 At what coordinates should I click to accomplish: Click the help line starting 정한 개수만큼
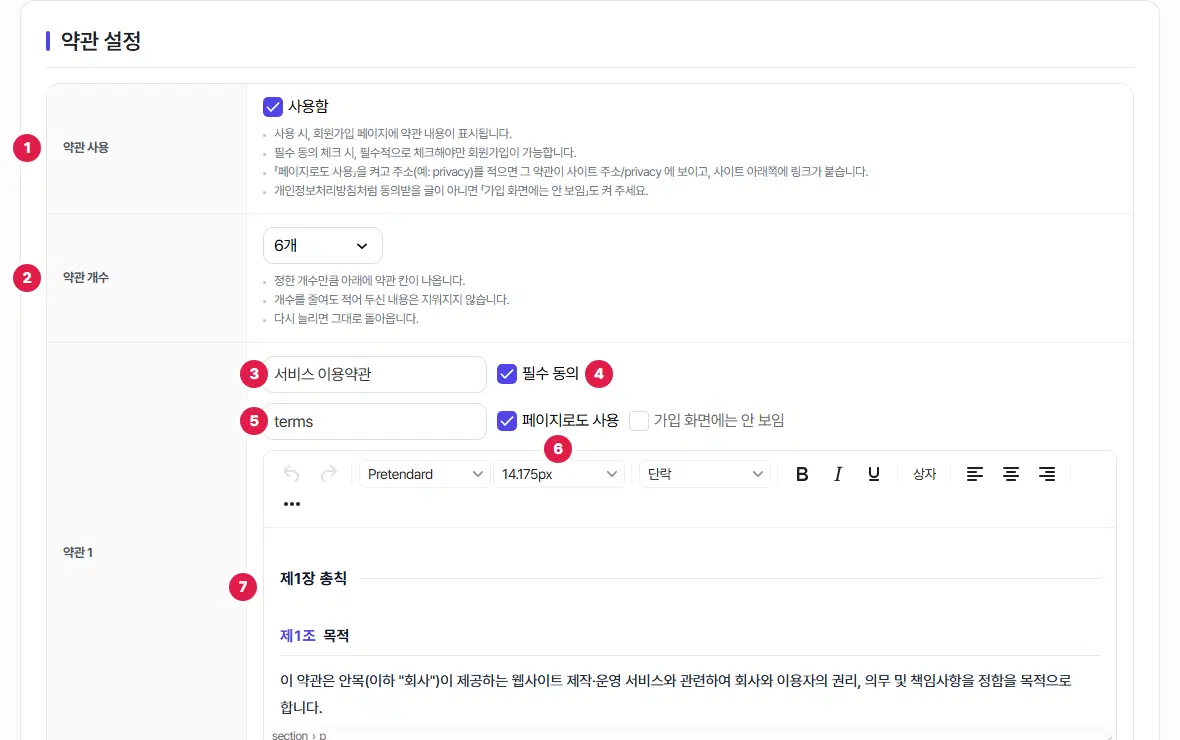coord(370,281)
